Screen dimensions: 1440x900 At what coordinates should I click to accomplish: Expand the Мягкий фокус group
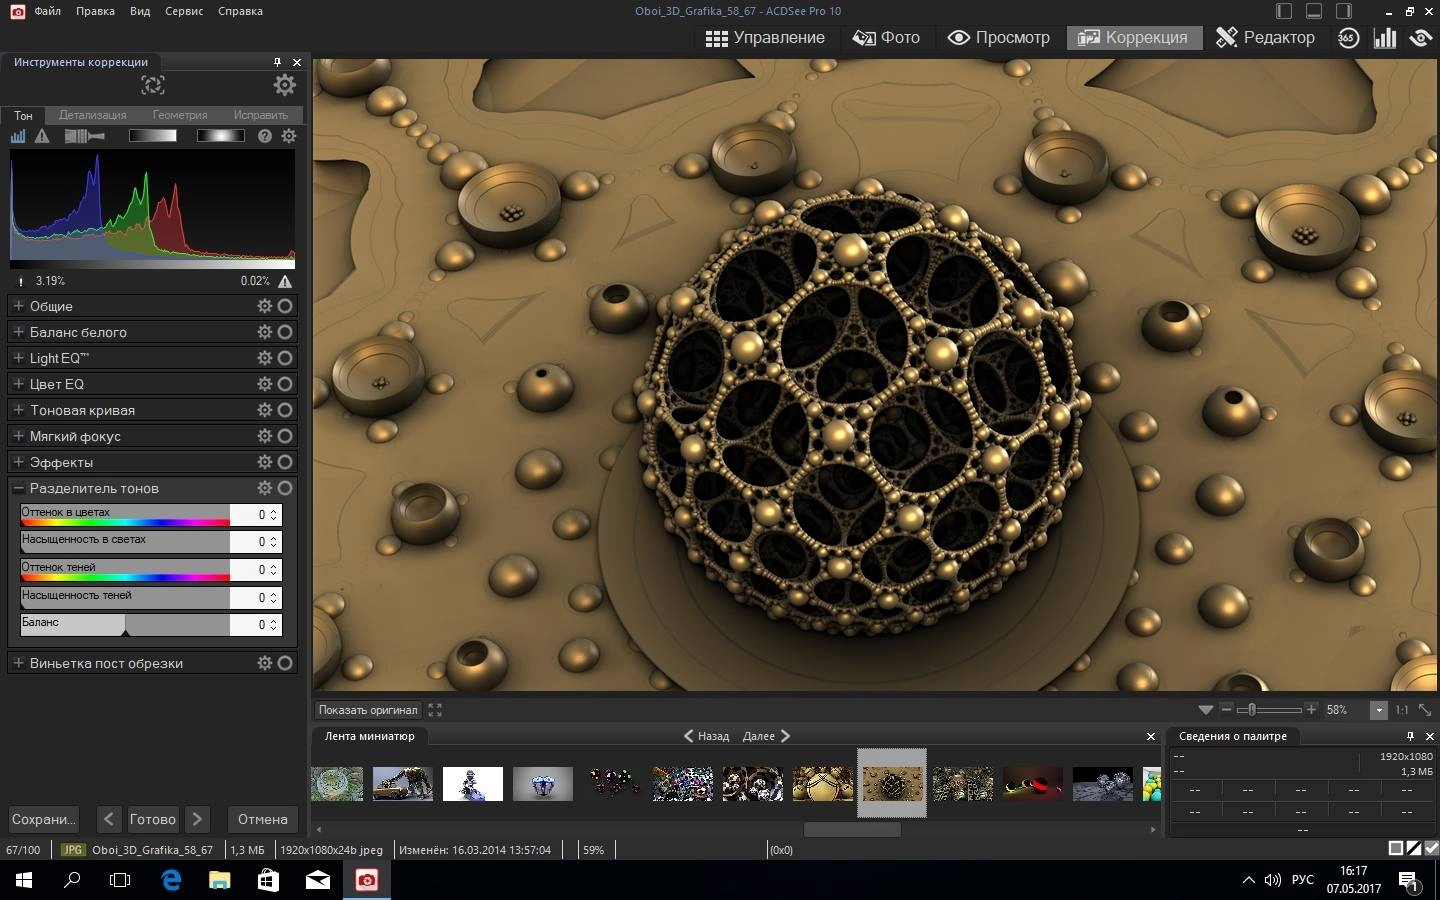click(18, 436)
